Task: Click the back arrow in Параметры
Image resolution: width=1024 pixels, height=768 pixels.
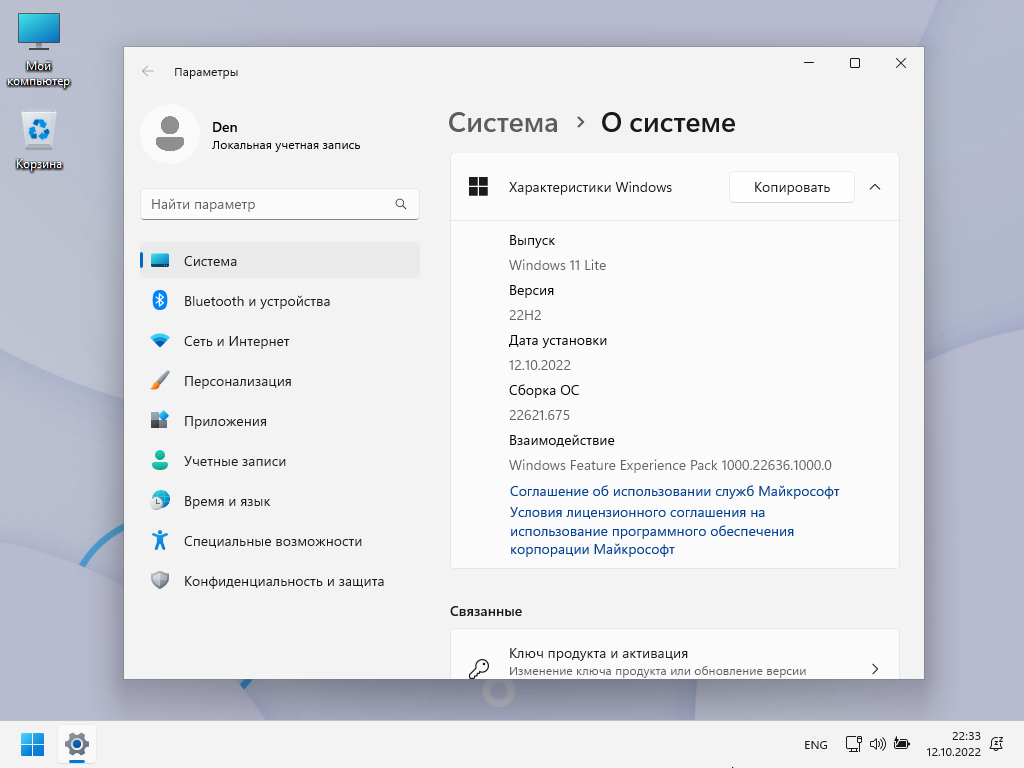Action: point(148,71)
